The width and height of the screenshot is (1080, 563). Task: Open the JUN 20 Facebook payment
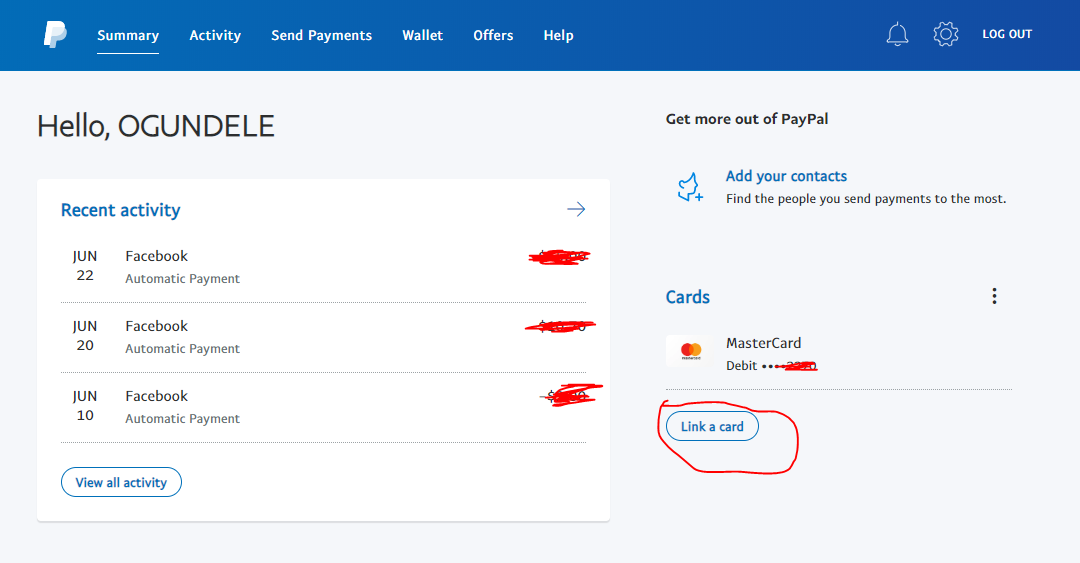click(324, 338)
